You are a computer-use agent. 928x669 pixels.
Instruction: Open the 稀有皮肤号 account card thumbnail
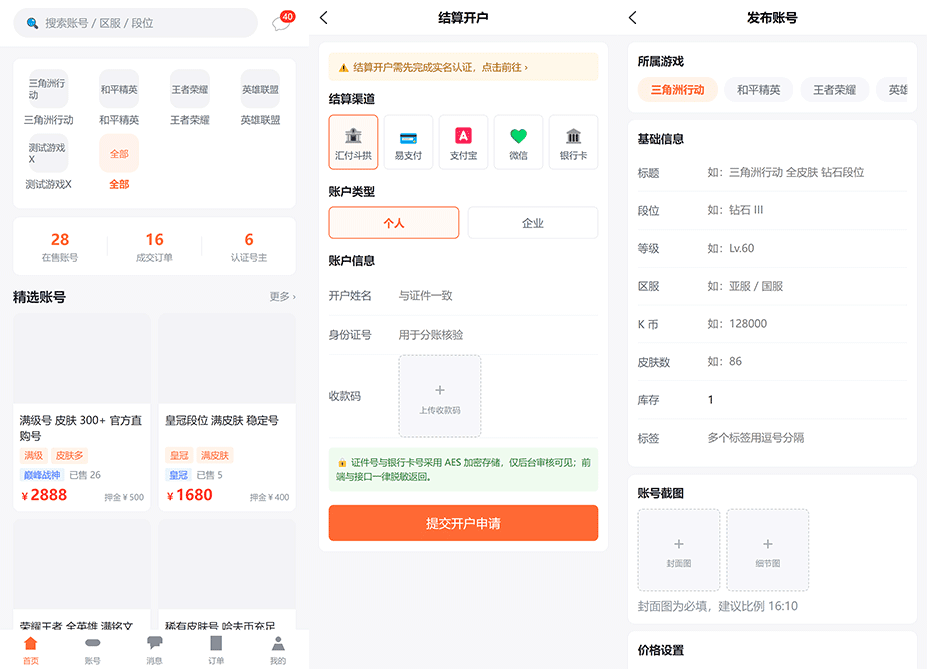click(x=227, y=564)
